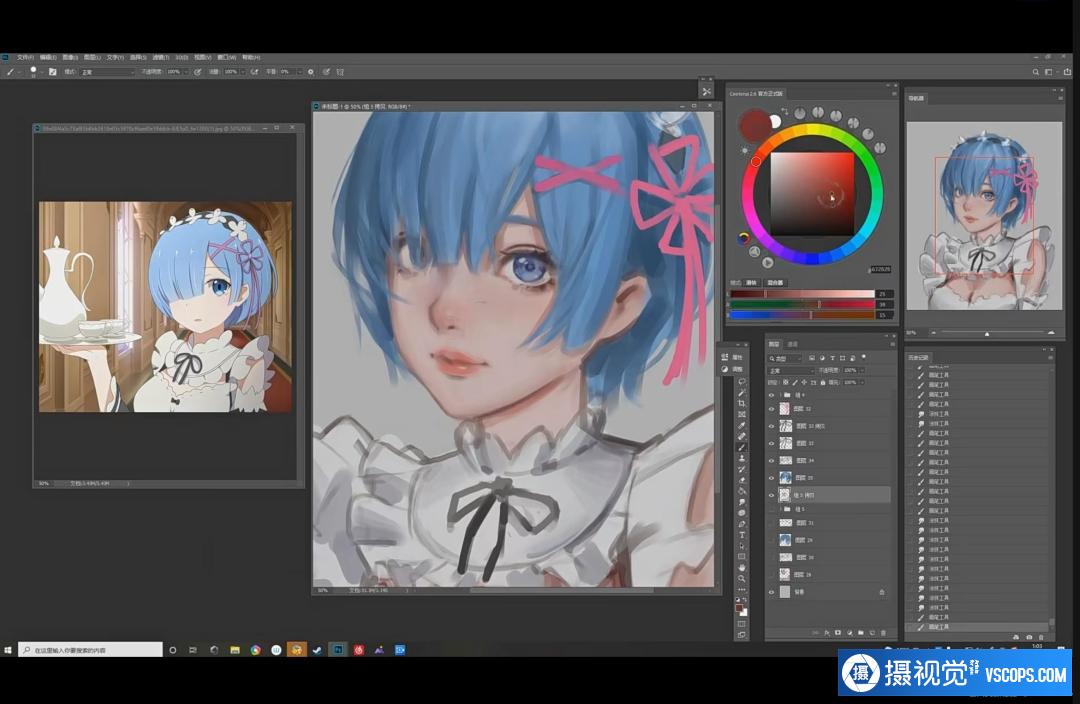The height and width of the screenshot is (704, 1080).
Task: Click the Quick Mask mode icon
Action: (742, 624)
